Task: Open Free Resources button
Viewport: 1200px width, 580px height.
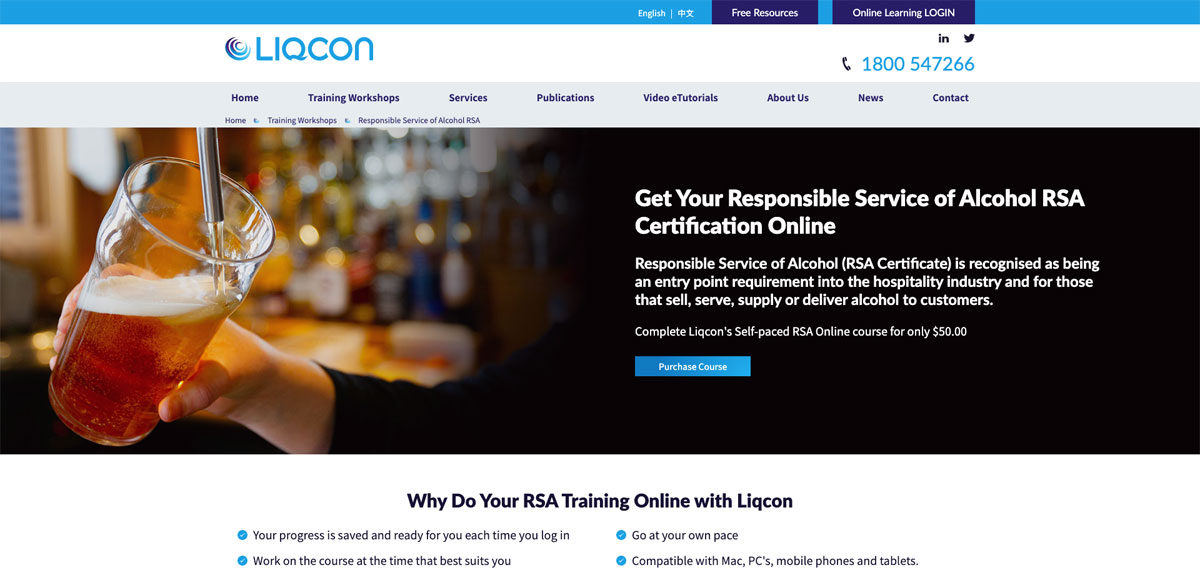Action: pos(765,13)
